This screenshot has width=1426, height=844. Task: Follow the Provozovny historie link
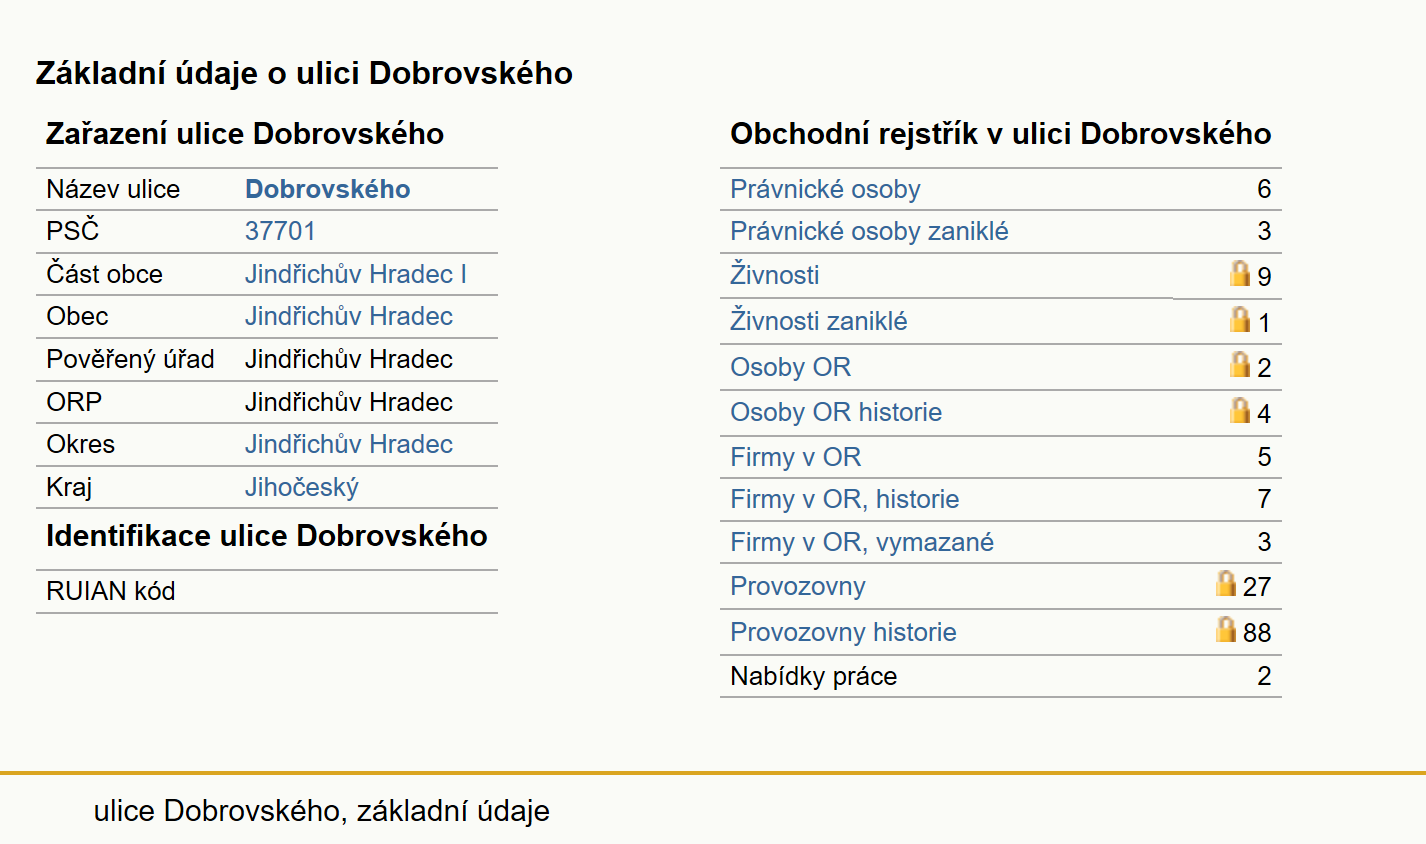tap(843, 632)
